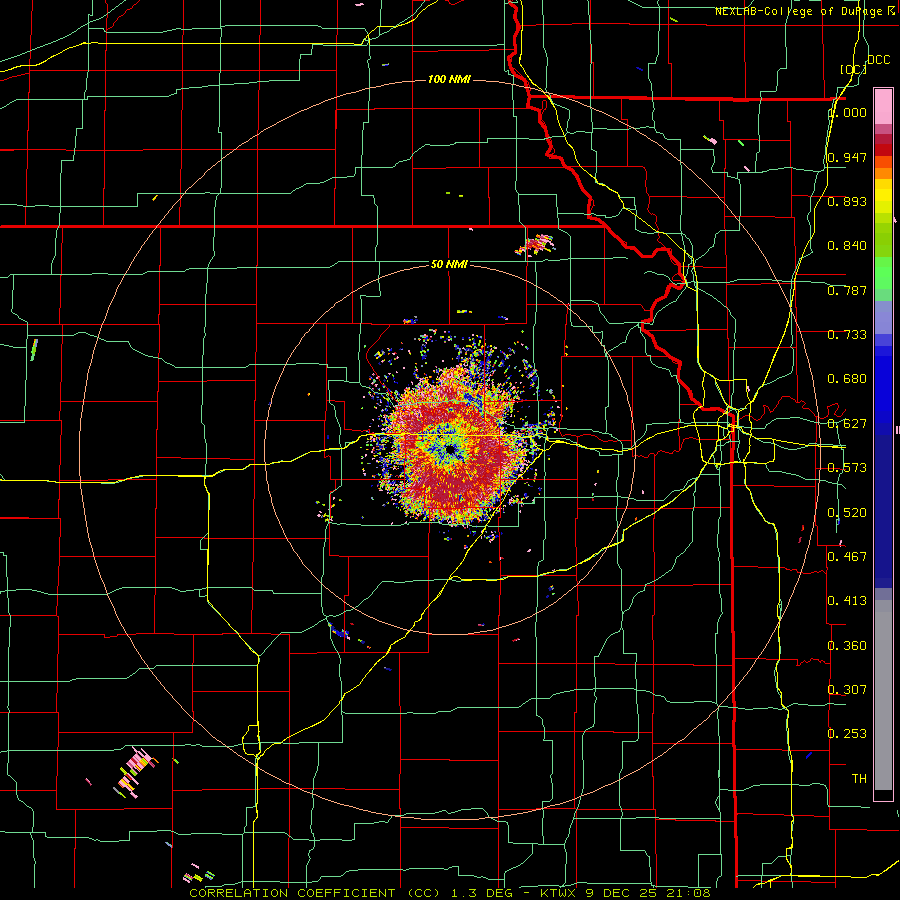Image resolution: width=900 pixels, height=900 pixels.
Task: Select the 0.733 legend value
Action: click(x=847, y=334)
